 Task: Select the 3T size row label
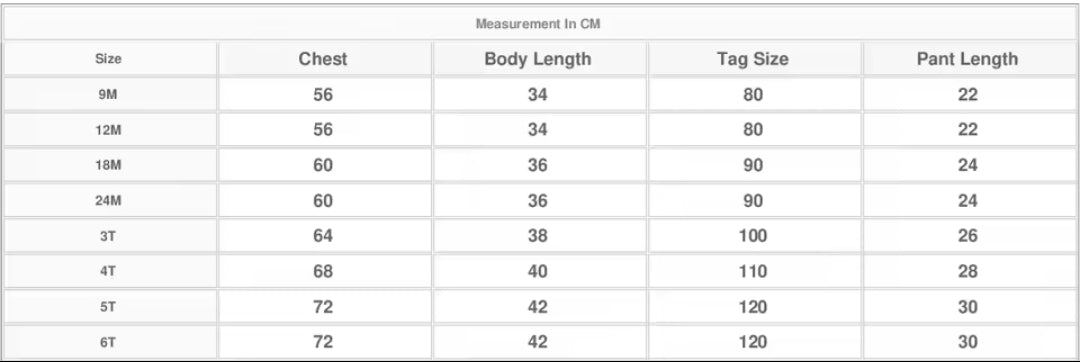[x=108, y=236]
